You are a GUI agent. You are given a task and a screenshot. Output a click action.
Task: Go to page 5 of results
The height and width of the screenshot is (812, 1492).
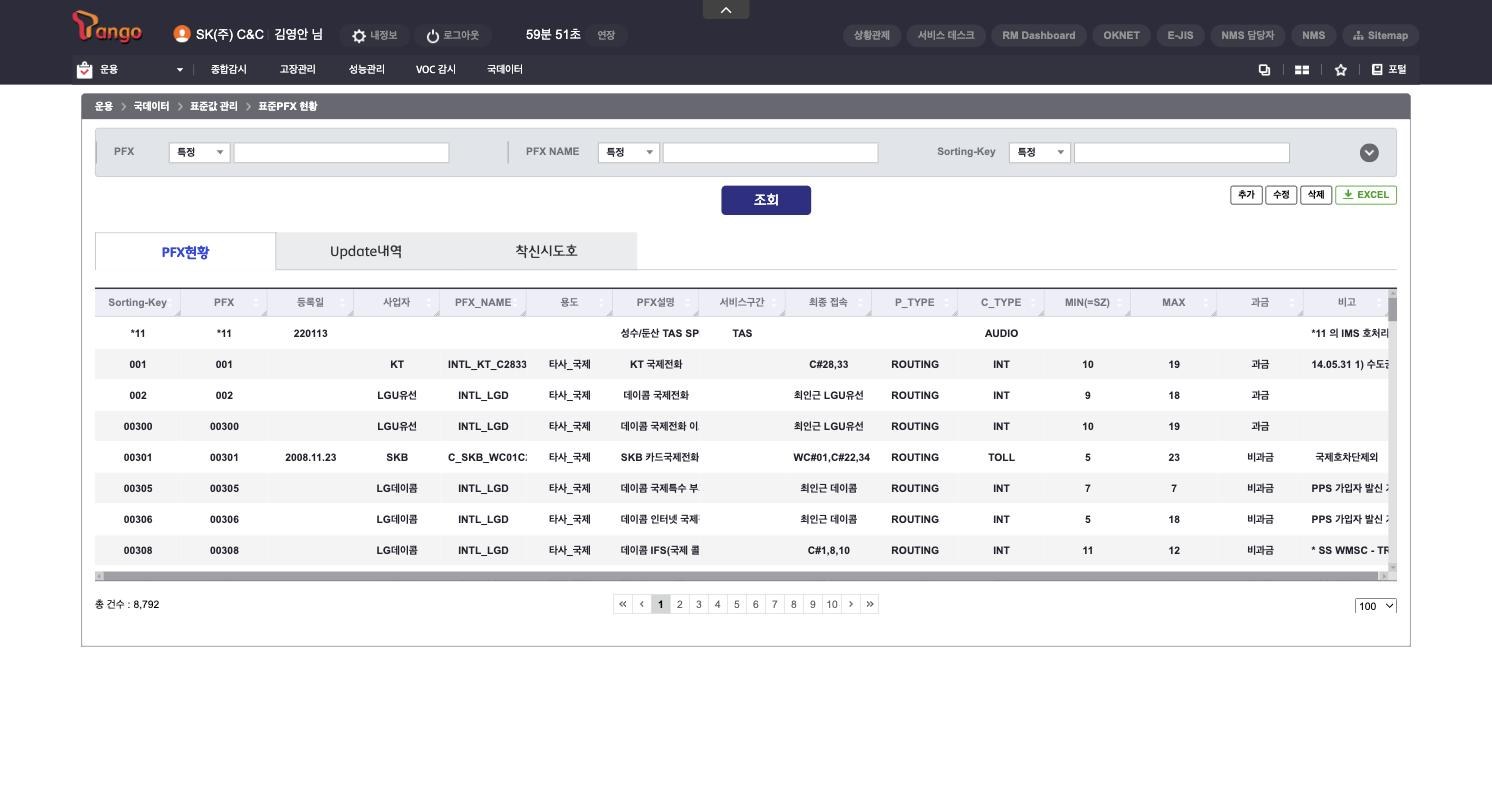737,604
